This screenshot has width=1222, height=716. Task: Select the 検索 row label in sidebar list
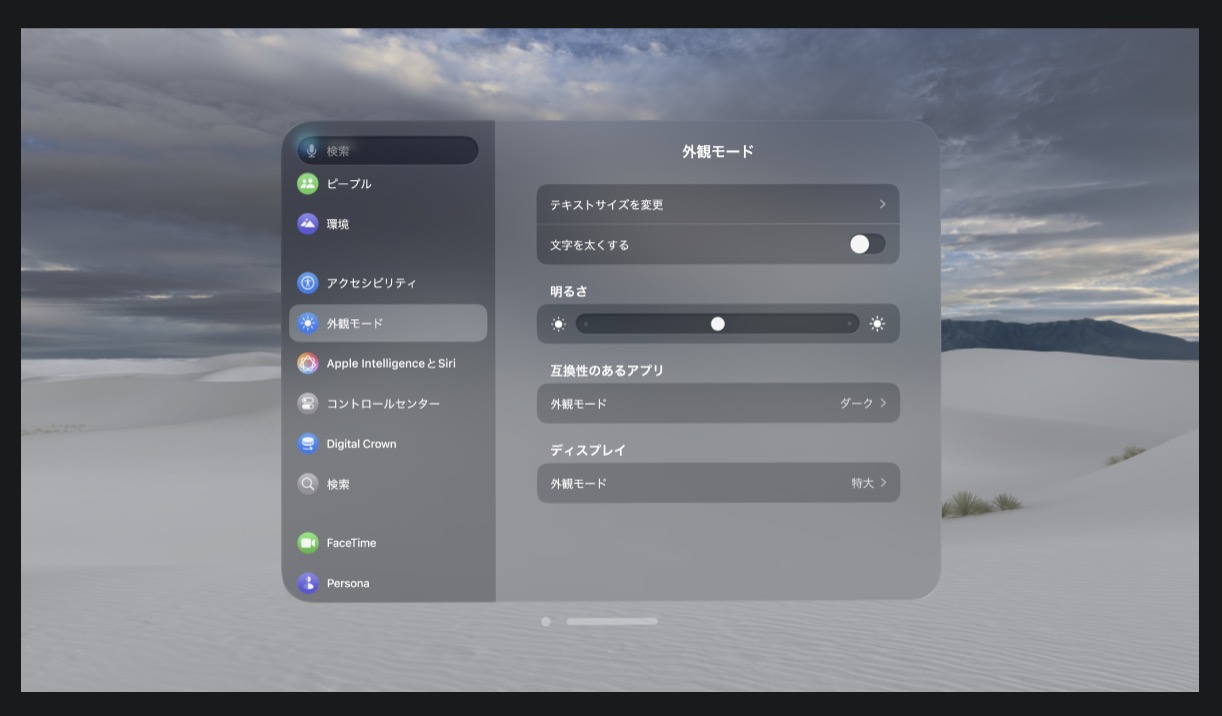coord(338,484)
